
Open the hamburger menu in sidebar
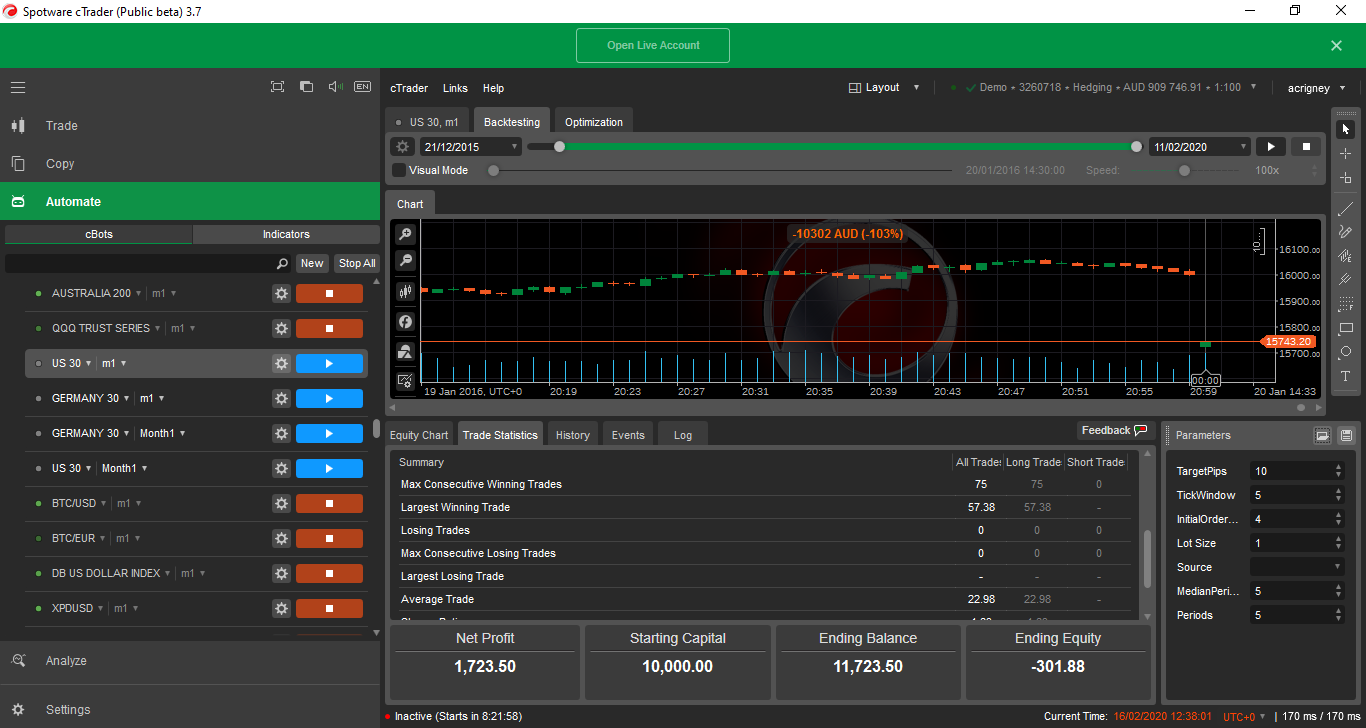point(18,87)
